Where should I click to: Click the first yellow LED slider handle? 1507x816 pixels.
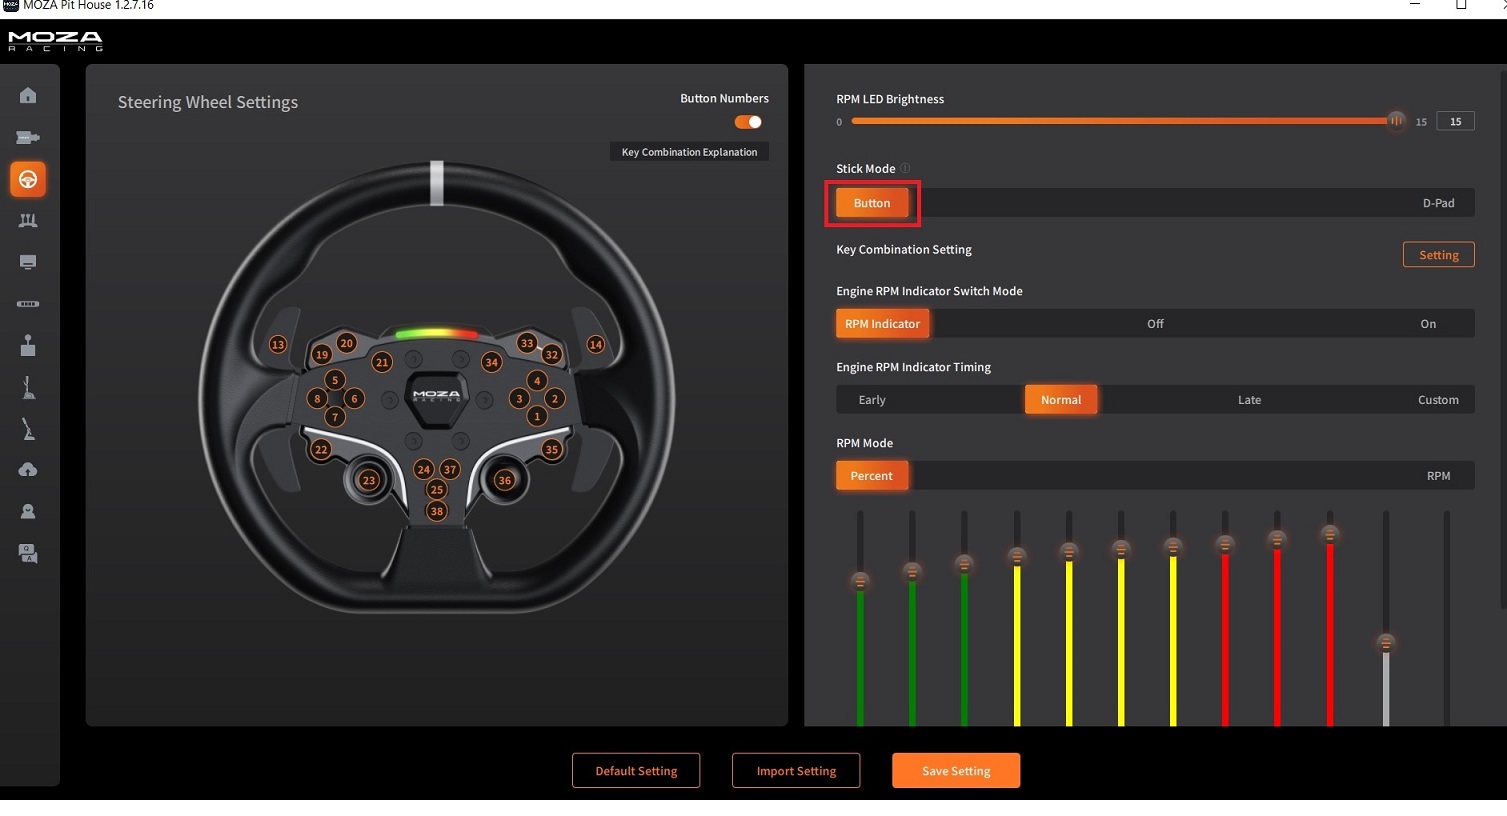tap(1017, 556)
